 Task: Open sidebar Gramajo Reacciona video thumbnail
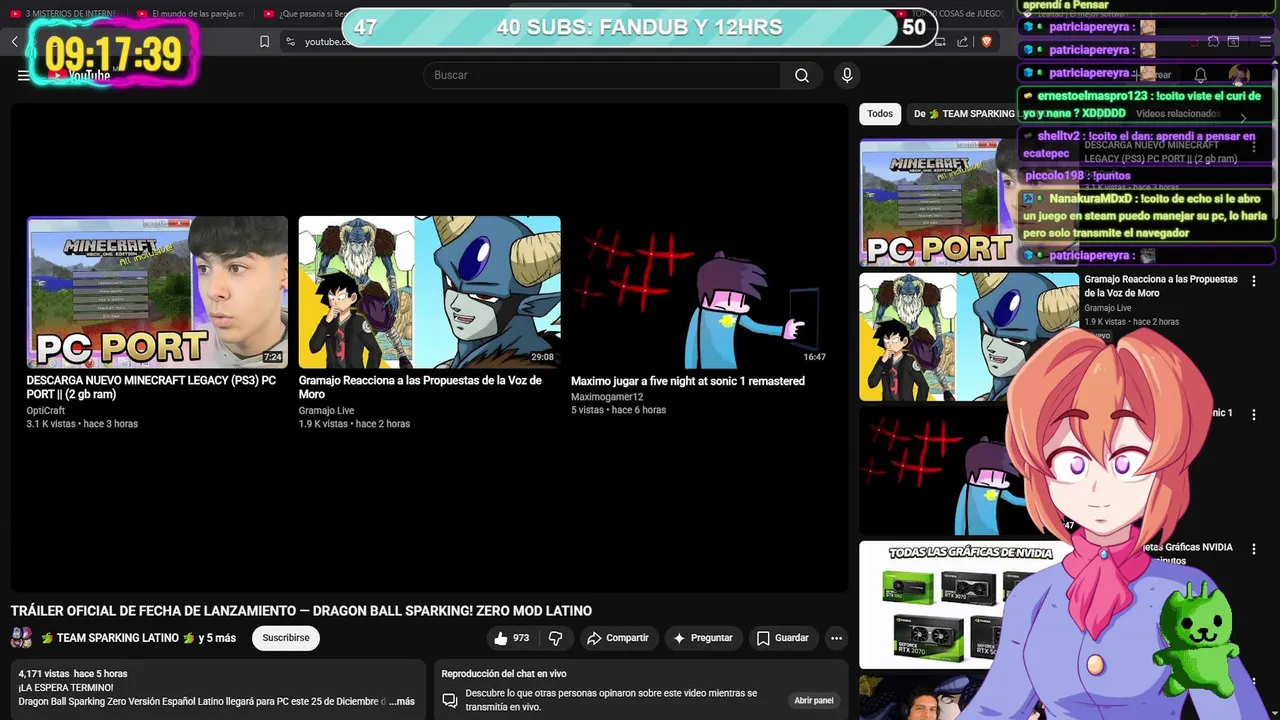point(969,337)
